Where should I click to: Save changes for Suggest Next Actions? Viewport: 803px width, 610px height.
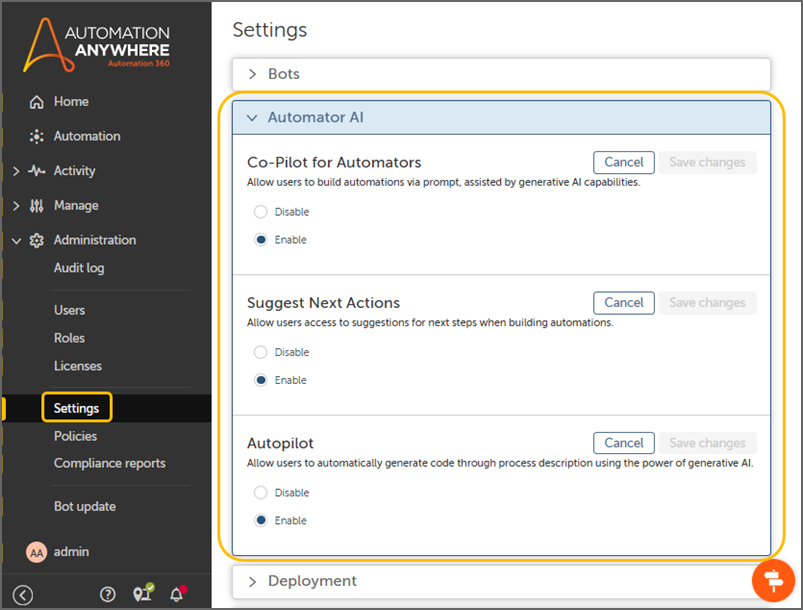click(707, 303)
